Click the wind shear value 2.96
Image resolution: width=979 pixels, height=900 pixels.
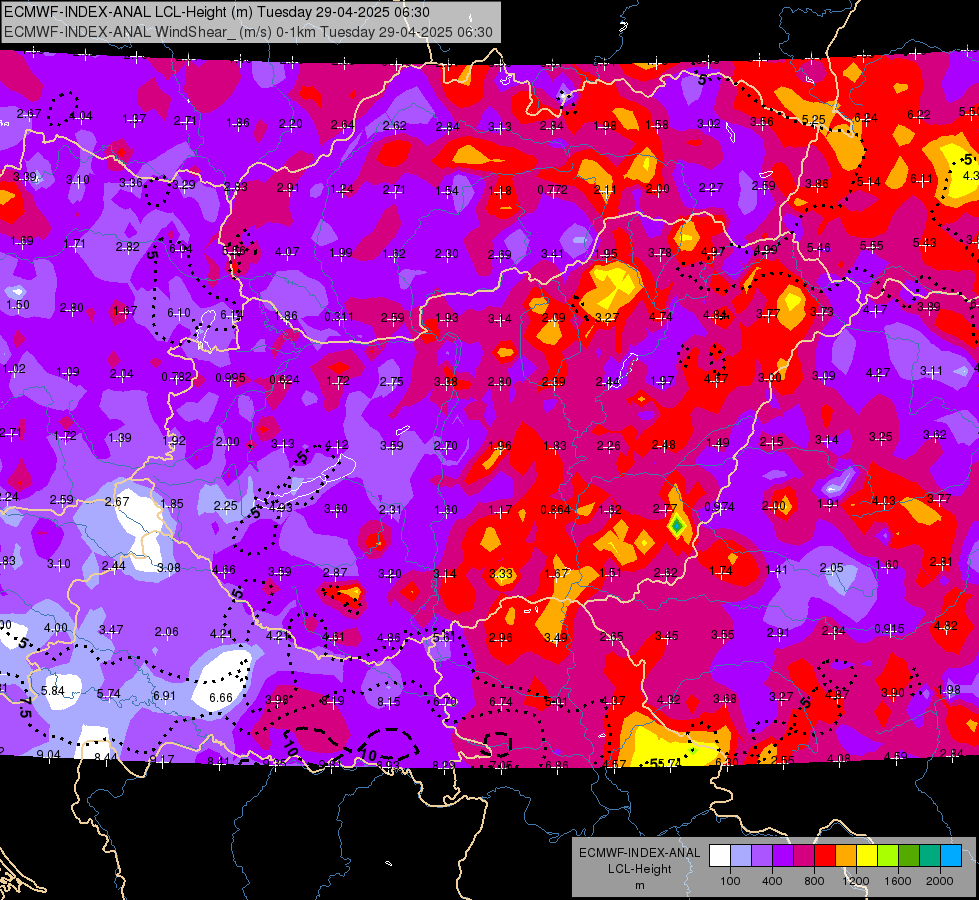click(501, 638)
